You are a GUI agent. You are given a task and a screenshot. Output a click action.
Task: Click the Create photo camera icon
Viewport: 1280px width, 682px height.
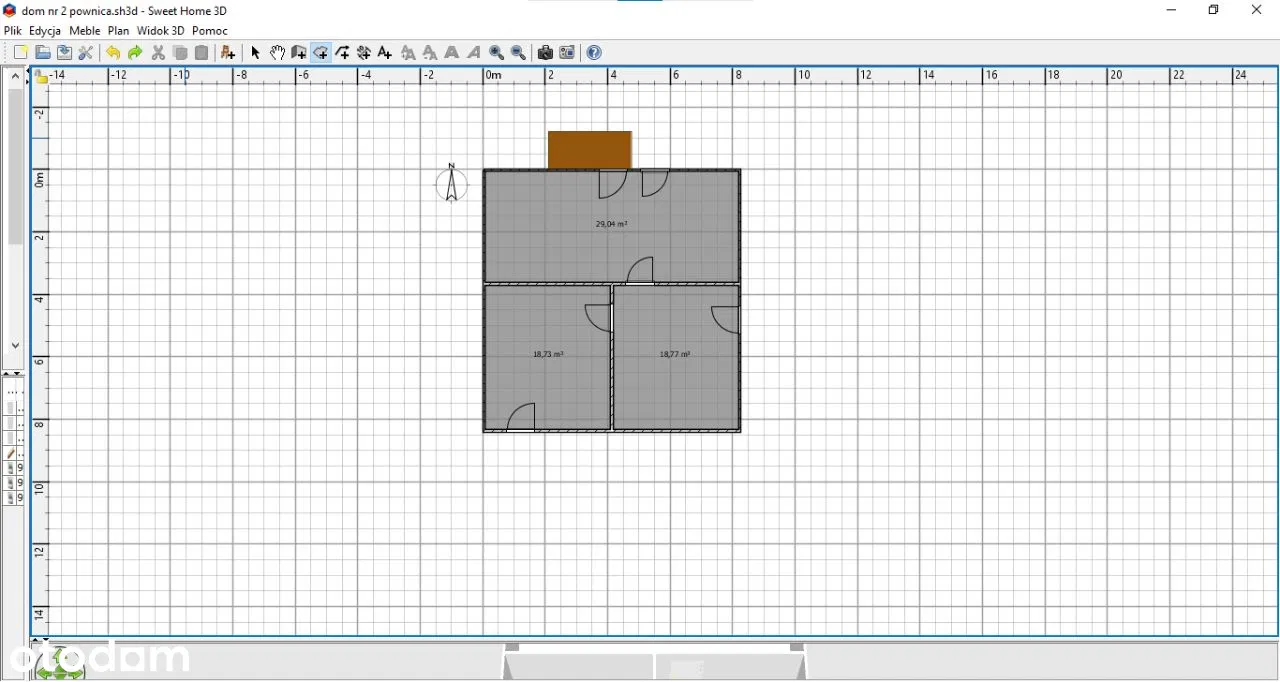[545, 53]
